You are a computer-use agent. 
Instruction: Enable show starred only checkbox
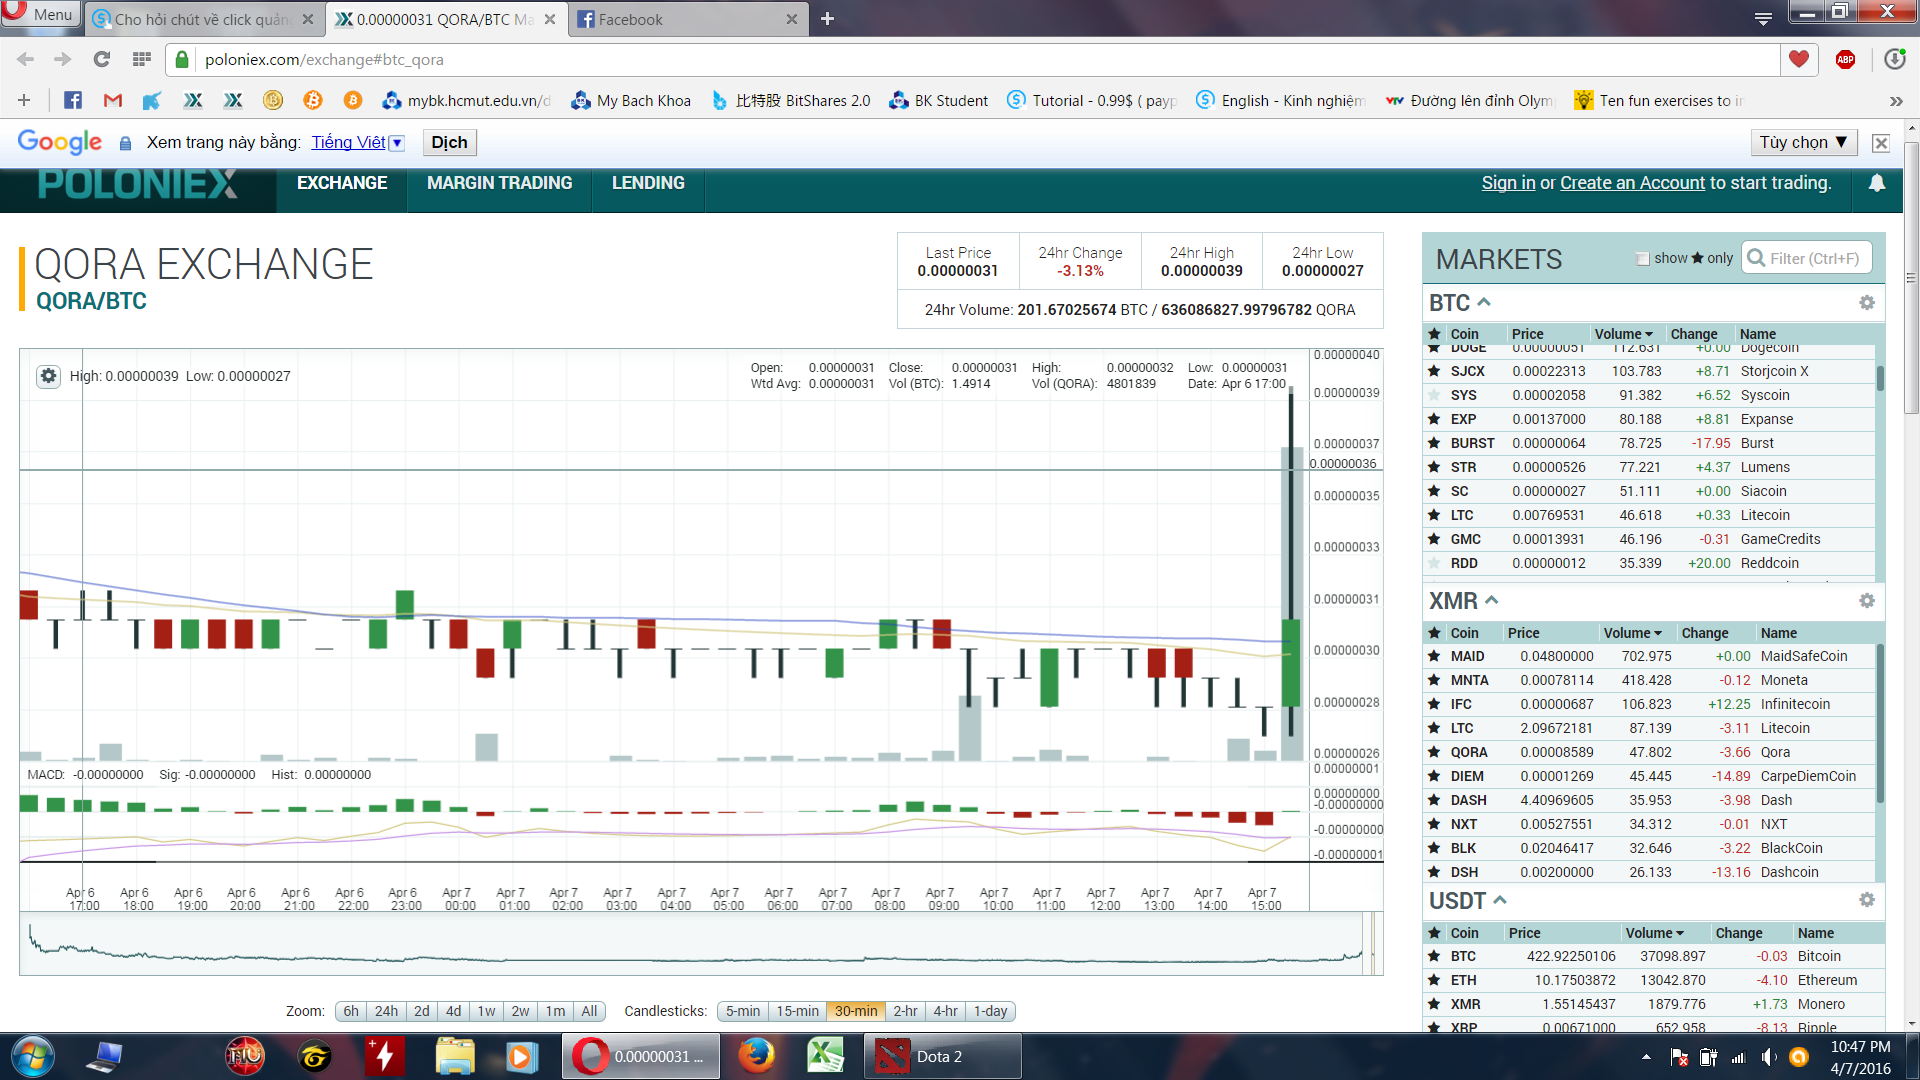(x=1642, y=258)
